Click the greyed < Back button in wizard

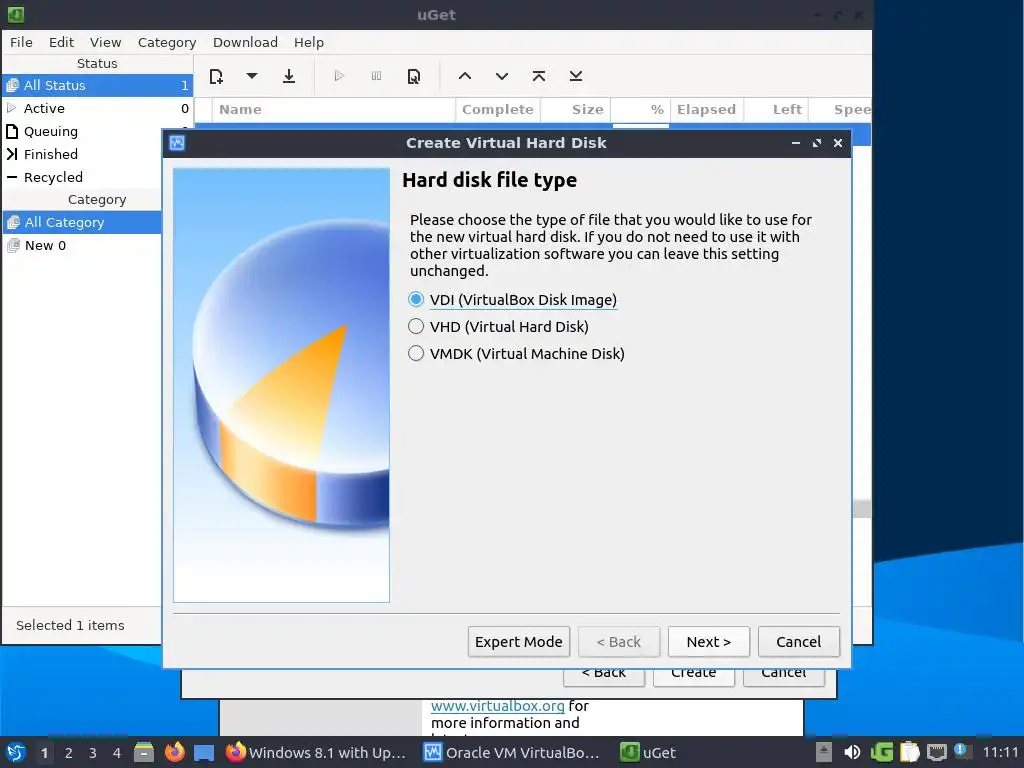(x=618, y=642)
